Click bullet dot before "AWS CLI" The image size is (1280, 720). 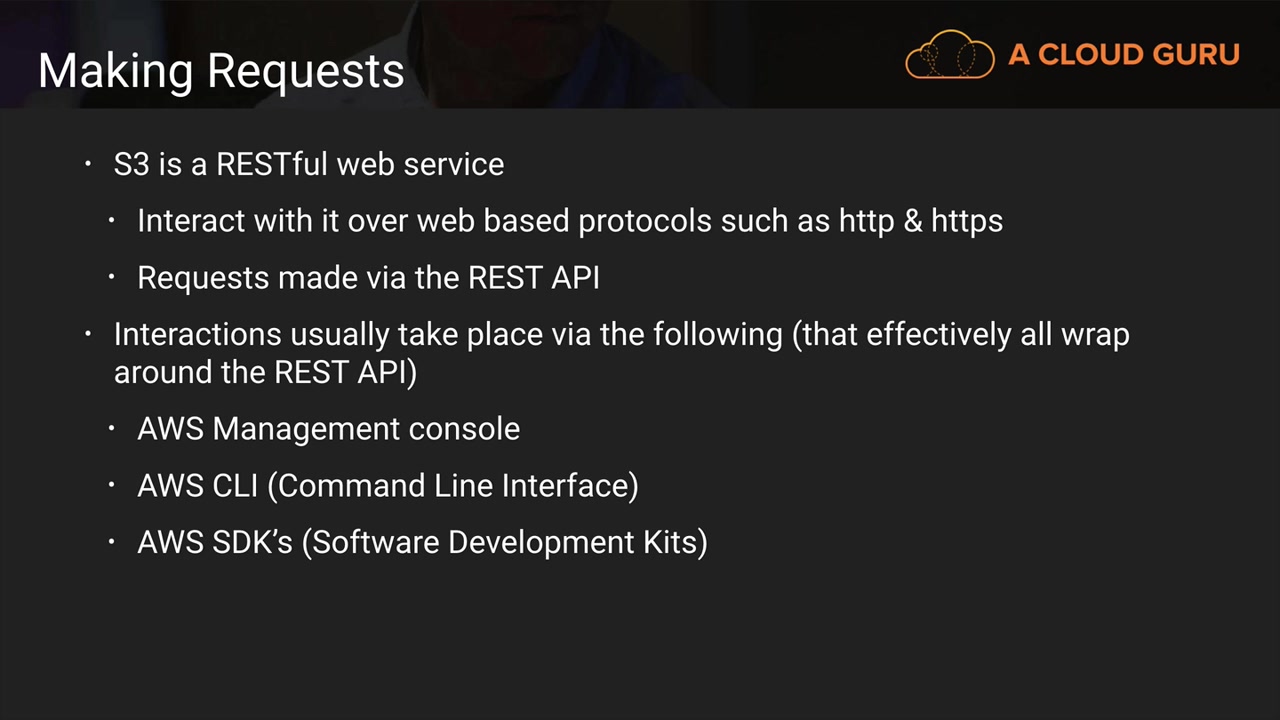[112, 485]
